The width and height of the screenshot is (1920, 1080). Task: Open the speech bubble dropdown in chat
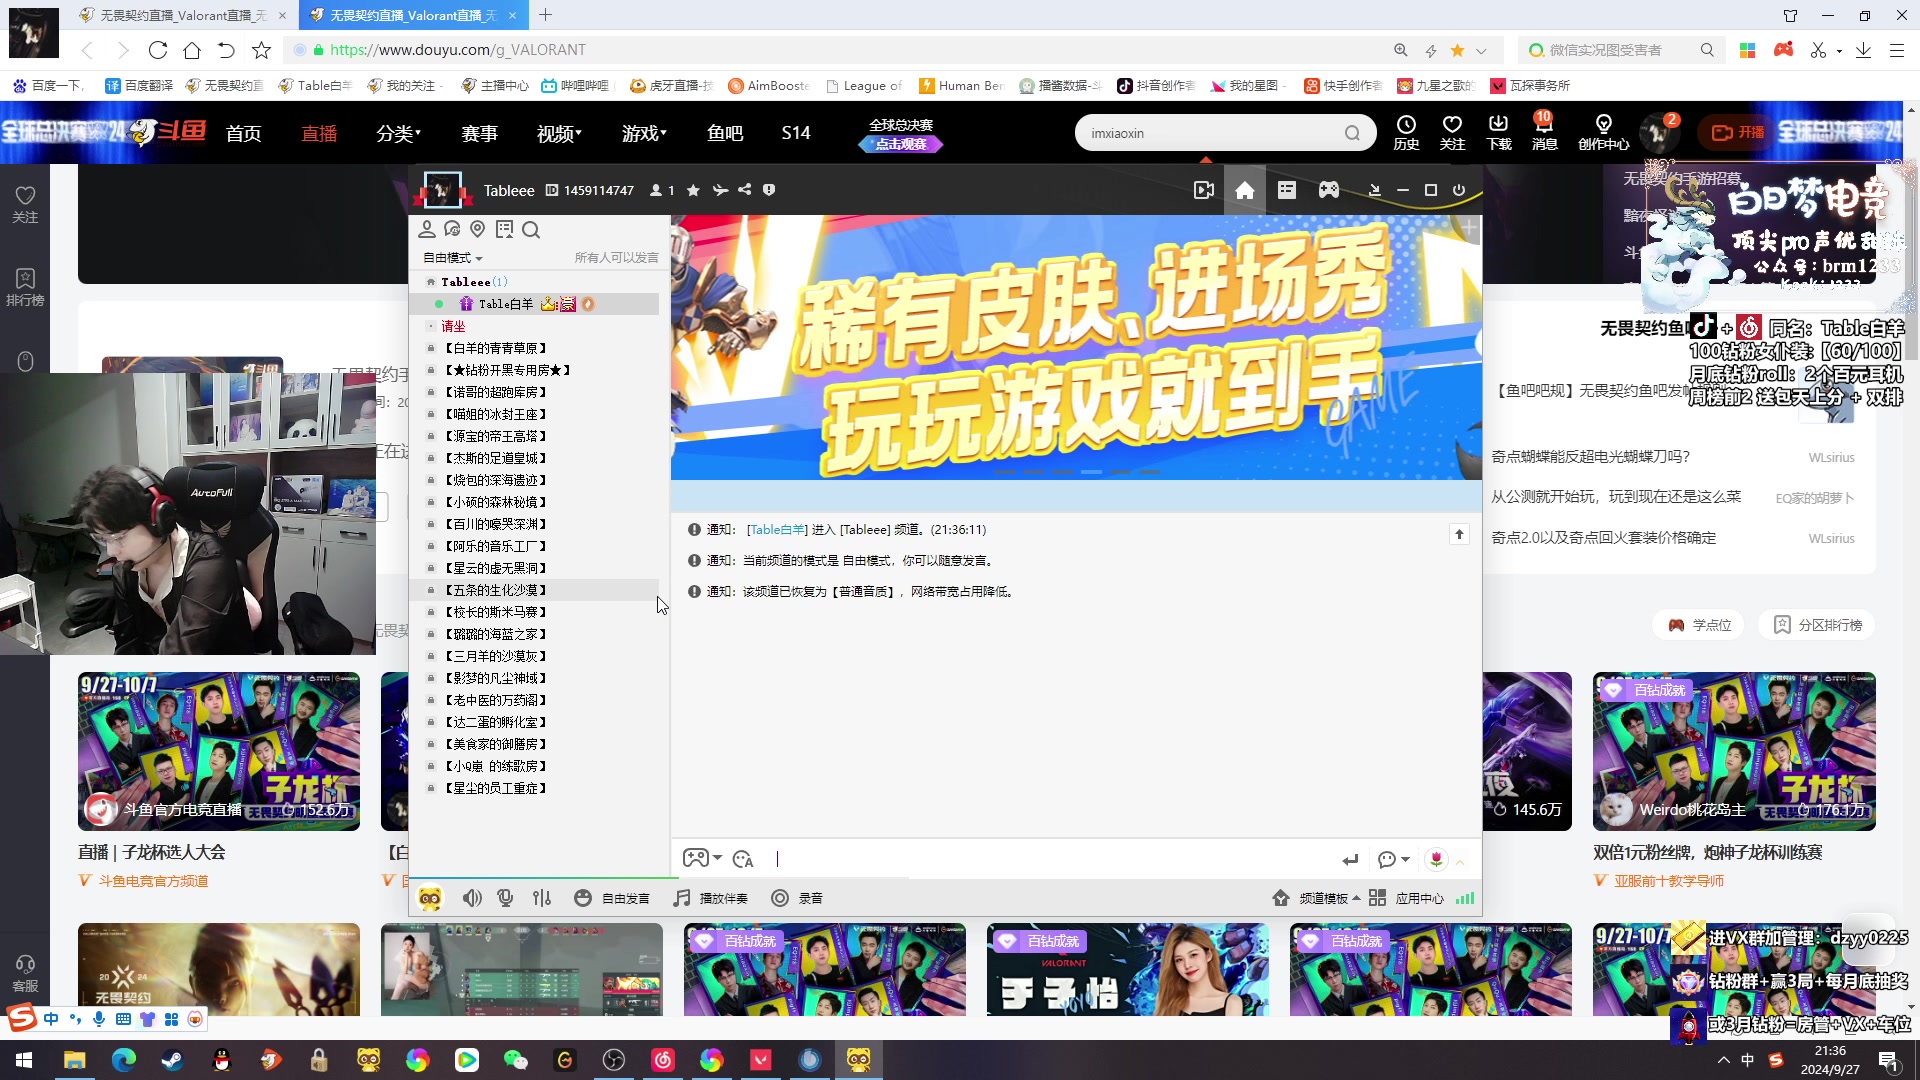[x=1393, y=859]
